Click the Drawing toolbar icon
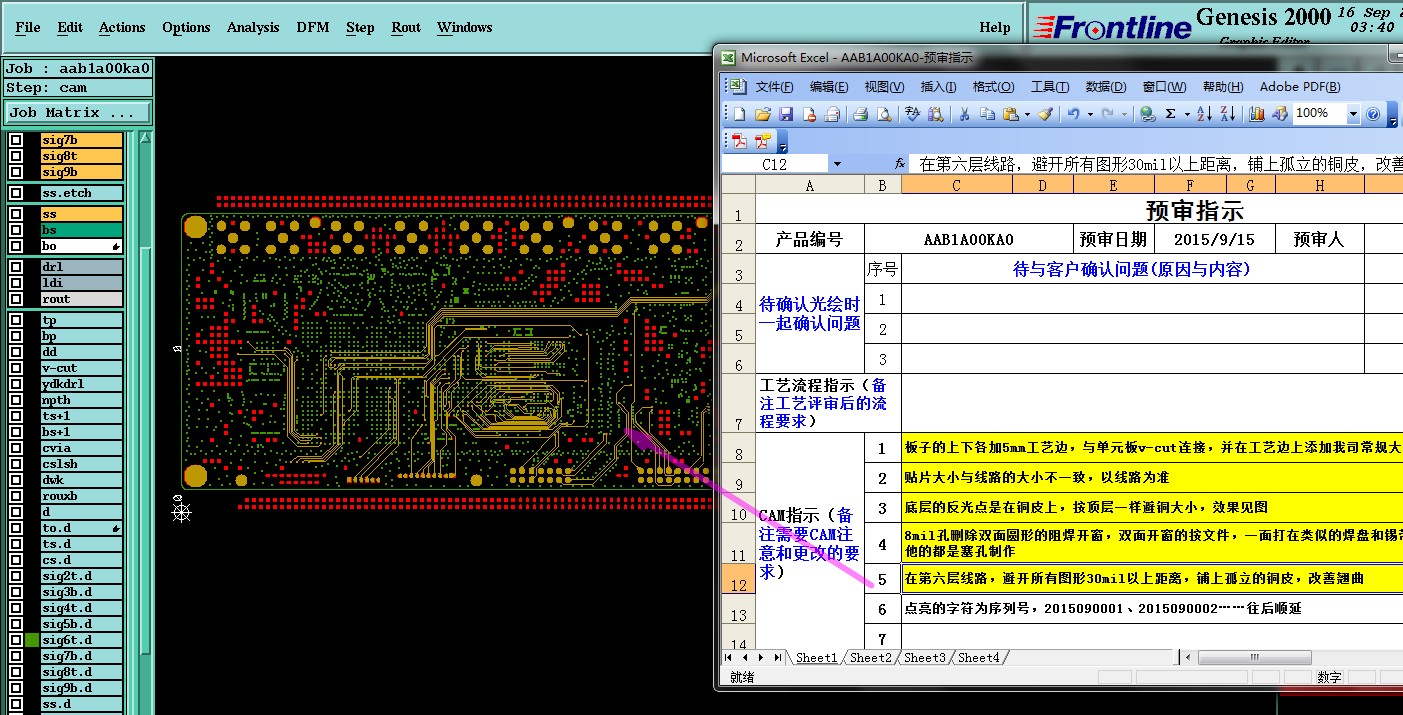Viewport: 1403px width, 715px height. click(x=1280, y=114)
